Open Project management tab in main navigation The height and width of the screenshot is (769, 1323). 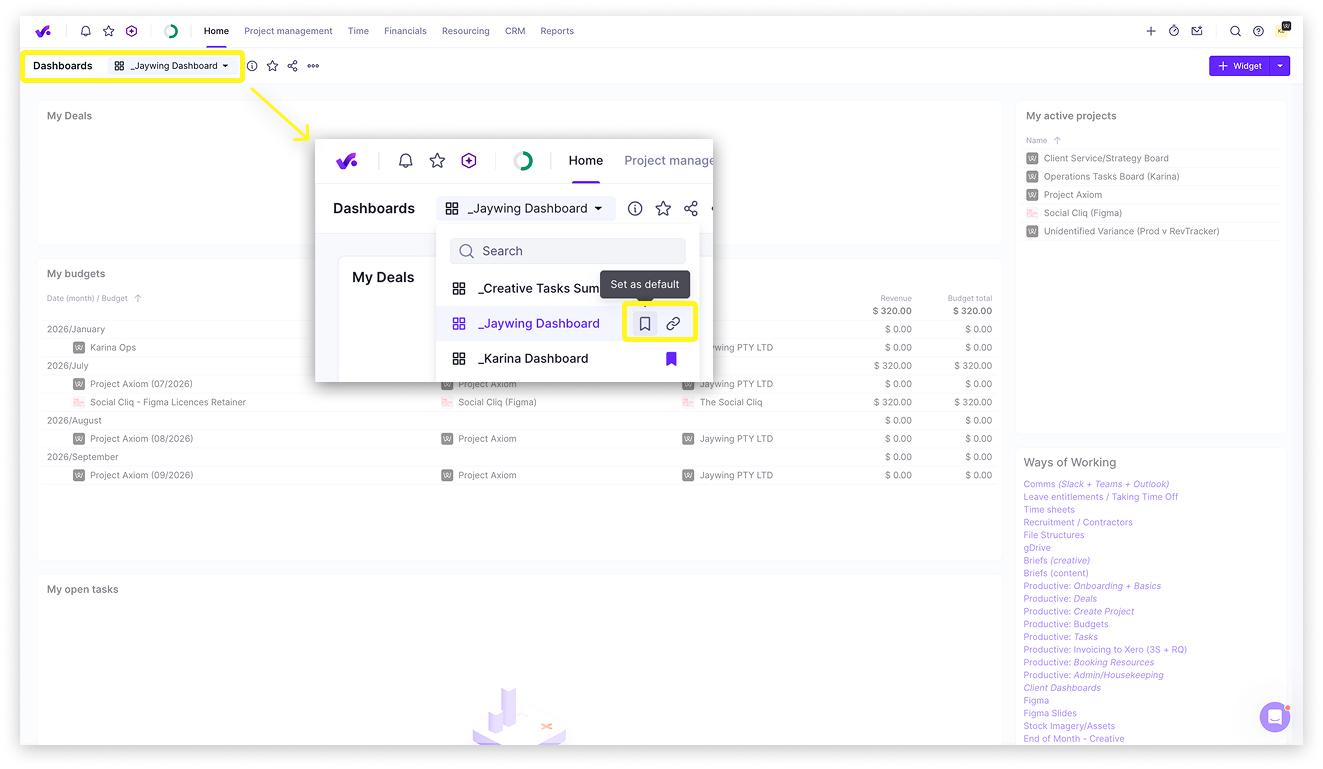point(289,31)
